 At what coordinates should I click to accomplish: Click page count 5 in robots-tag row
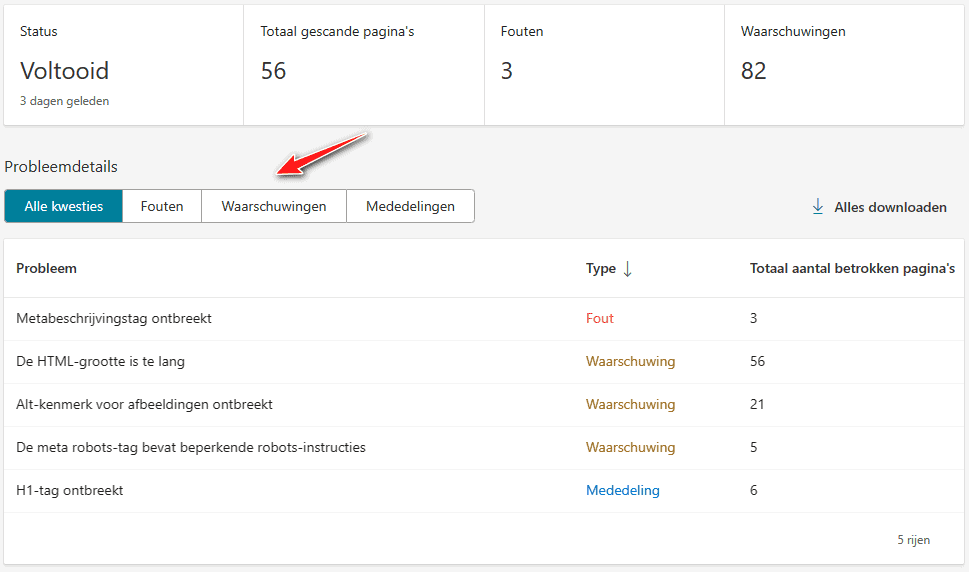tap(753, 447)
